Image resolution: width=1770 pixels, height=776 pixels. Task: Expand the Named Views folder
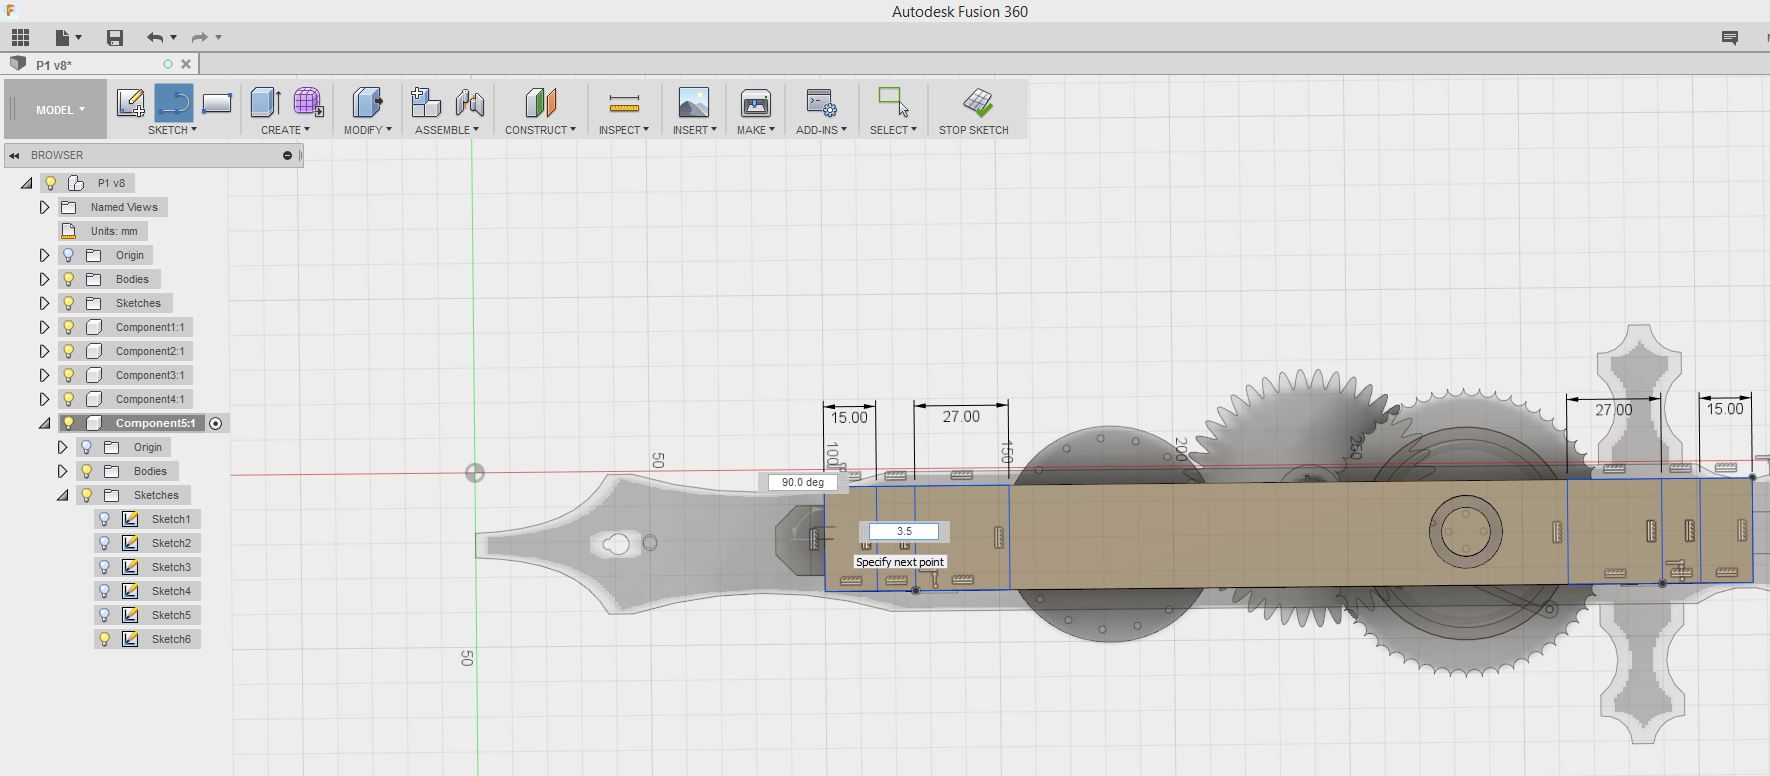pos(44,207)
